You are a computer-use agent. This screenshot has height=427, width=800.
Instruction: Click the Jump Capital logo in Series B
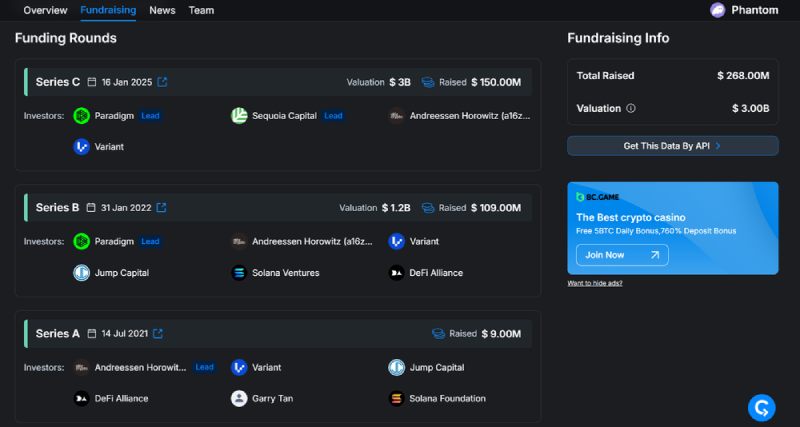point(82,273)
